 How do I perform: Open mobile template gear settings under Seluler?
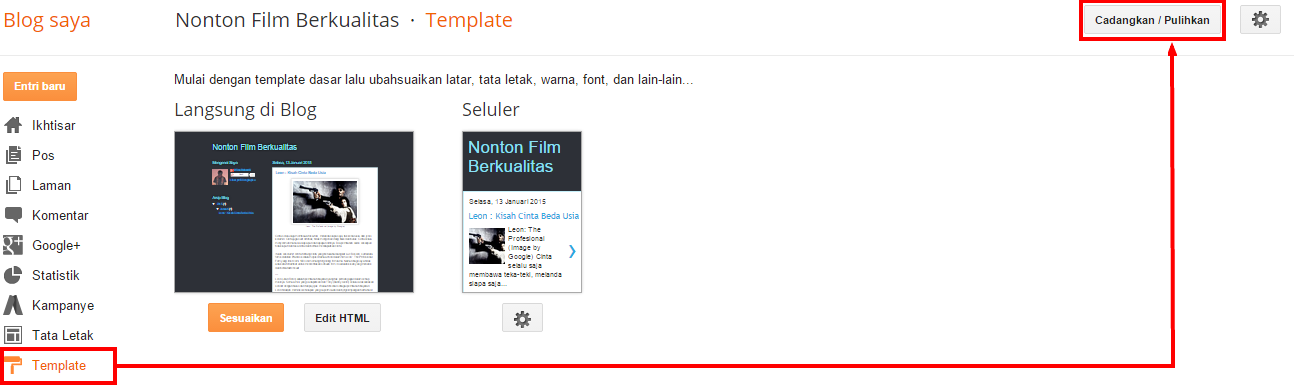click(x=522, y=318)
